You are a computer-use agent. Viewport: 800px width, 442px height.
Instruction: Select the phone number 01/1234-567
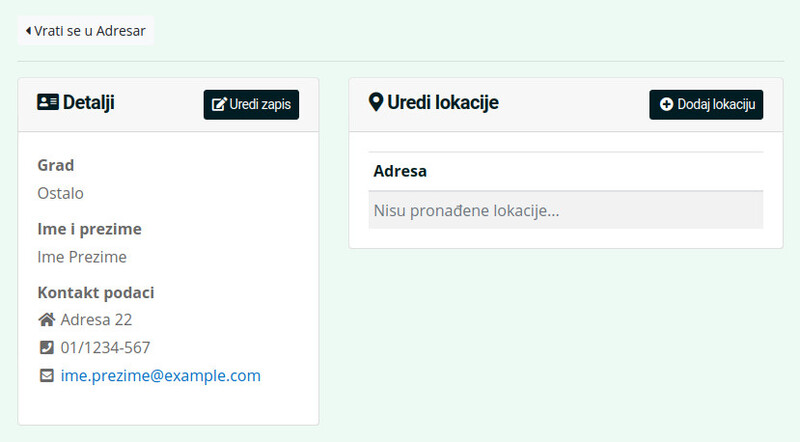click(x=106, y=348)
